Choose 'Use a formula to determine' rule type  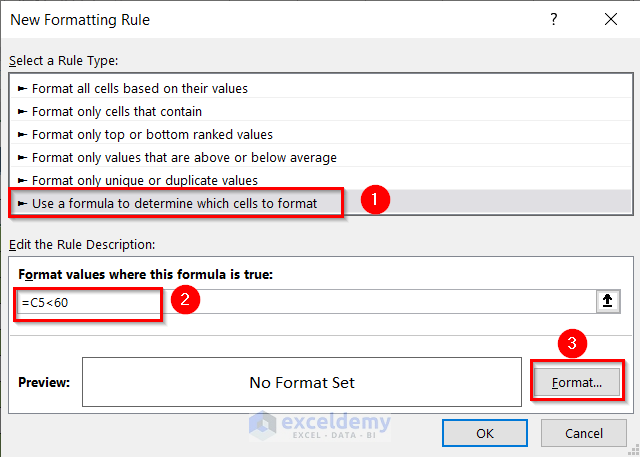pos(174,203)
